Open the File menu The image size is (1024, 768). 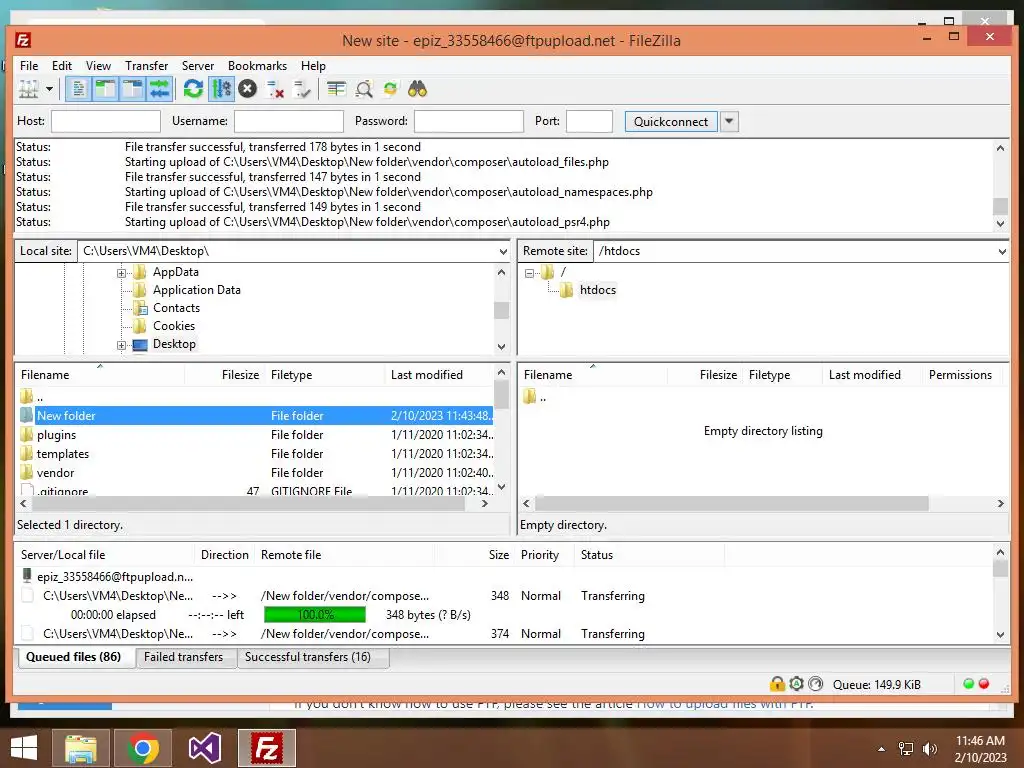coord(29,66)
